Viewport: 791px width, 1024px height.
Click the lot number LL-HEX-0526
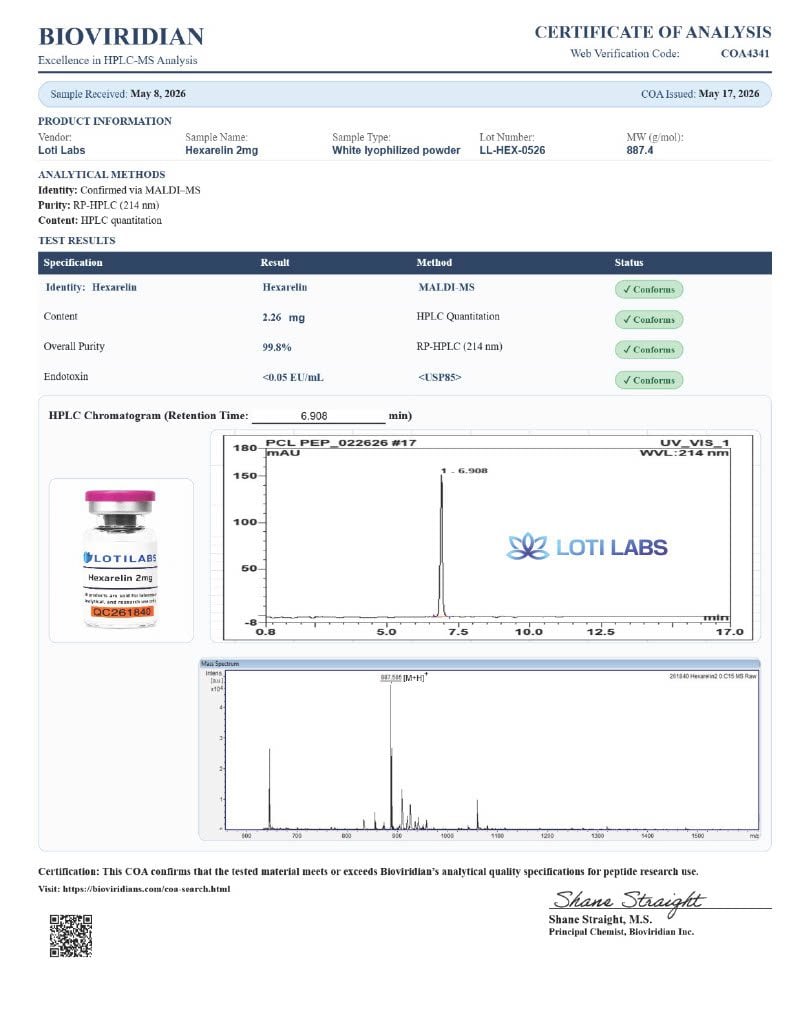pyautogui.click(x=512, y=150)
